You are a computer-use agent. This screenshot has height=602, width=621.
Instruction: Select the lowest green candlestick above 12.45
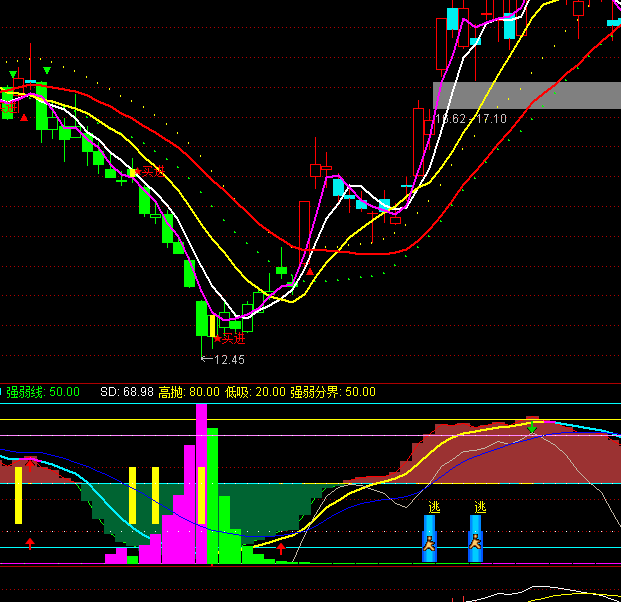202,320
